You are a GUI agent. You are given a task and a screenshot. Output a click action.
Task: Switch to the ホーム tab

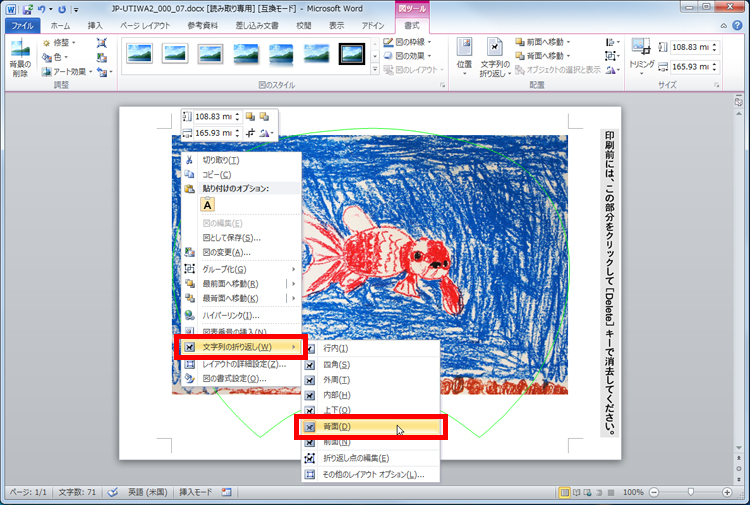[60, 25]
